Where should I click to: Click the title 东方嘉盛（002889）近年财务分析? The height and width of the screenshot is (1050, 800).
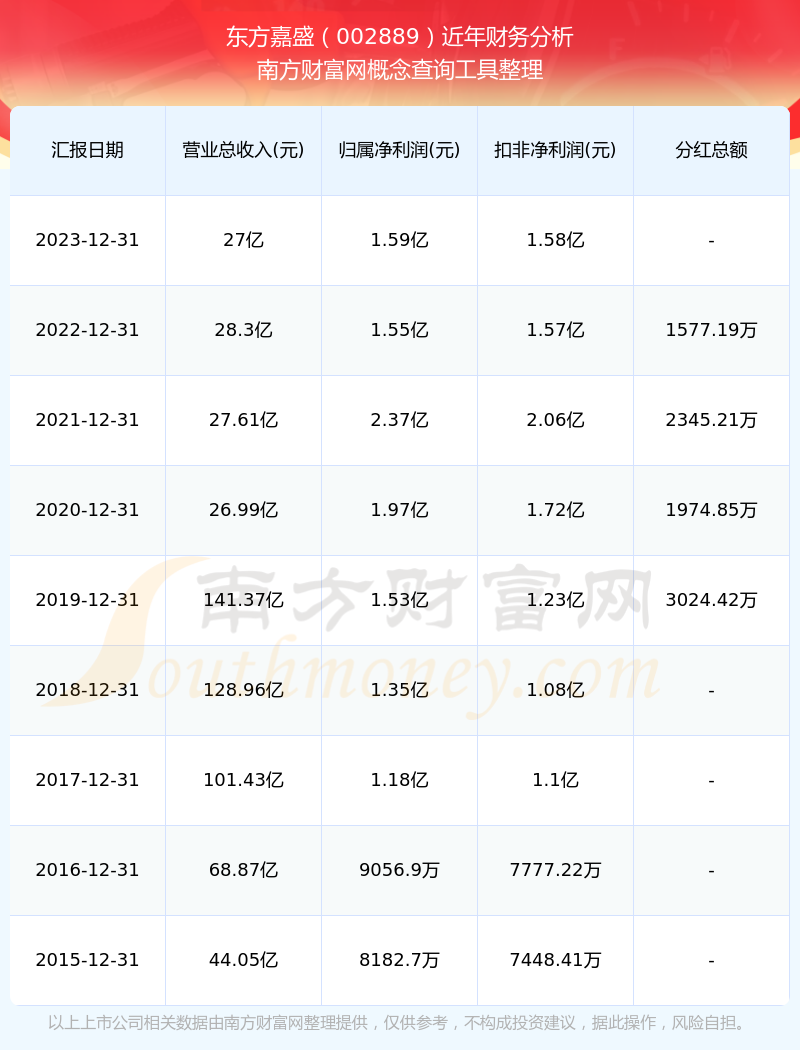[400, 37]
